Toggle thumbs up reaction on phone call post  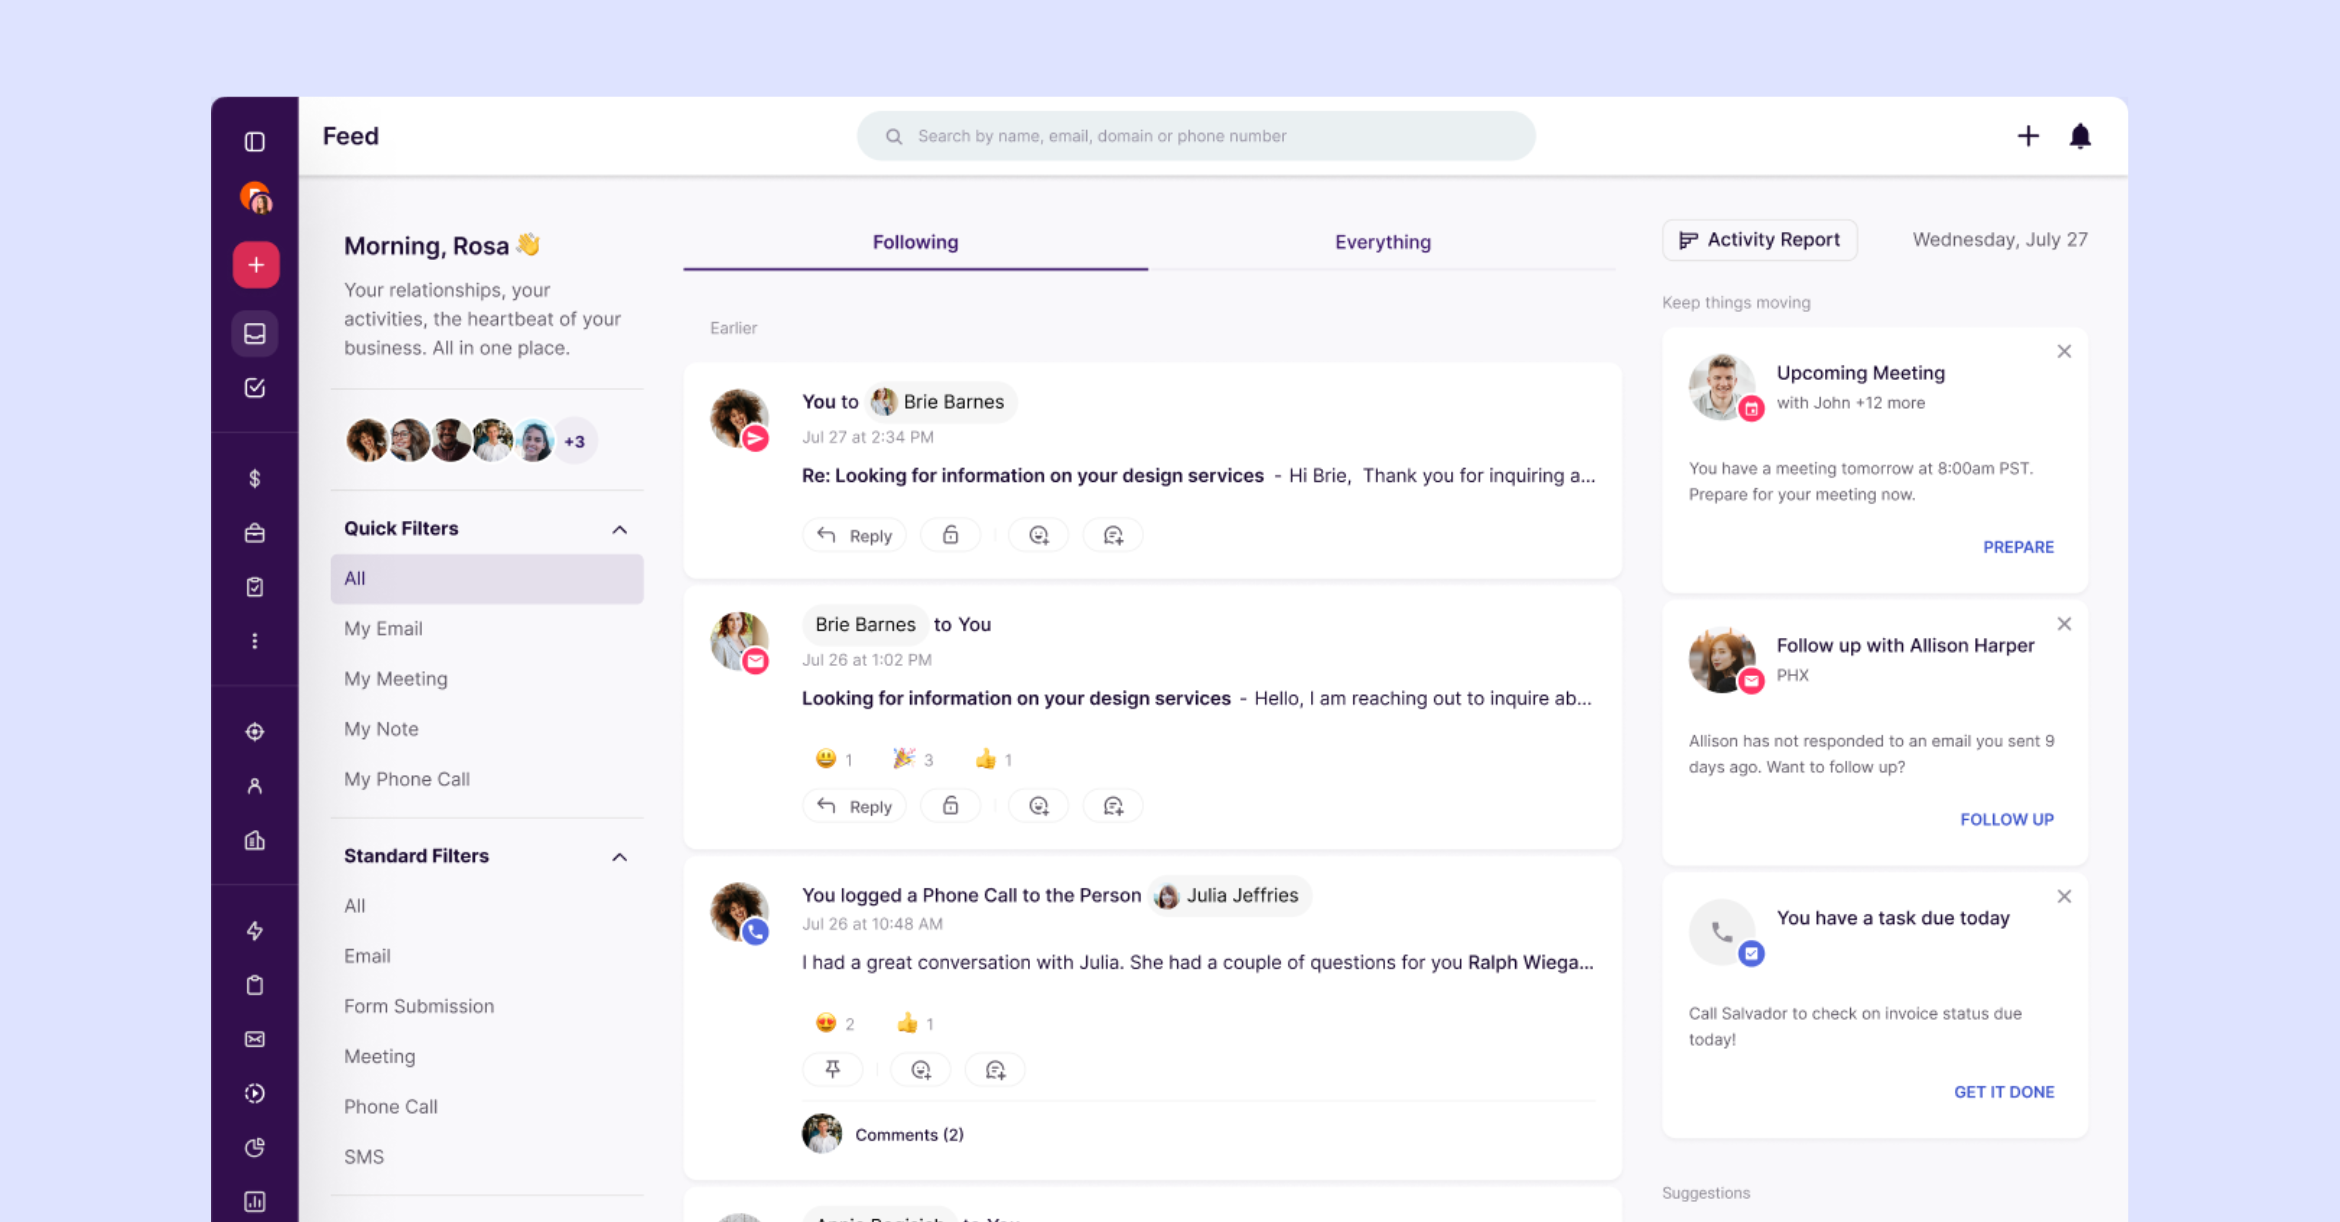(914, 1023)
